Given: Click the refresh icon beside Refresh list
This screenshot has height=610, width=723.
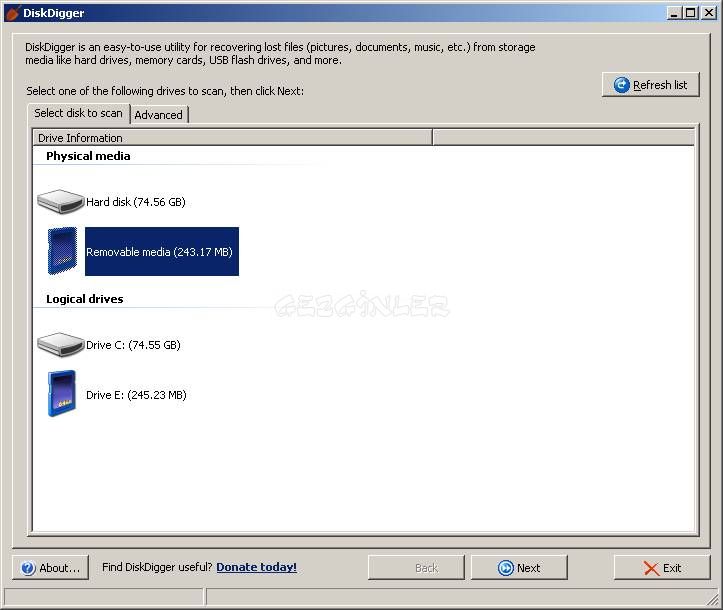Looking at the screenshot, I should tap(621, 85).
